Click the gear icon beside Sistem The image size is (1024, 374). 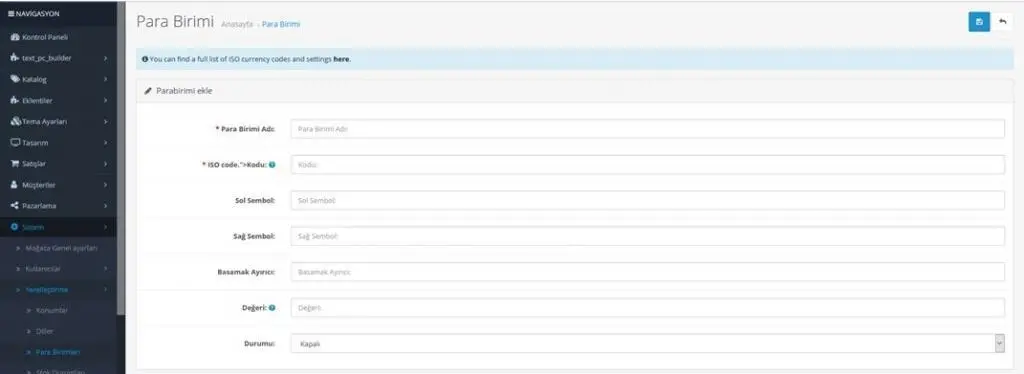(x=15, y=226)
